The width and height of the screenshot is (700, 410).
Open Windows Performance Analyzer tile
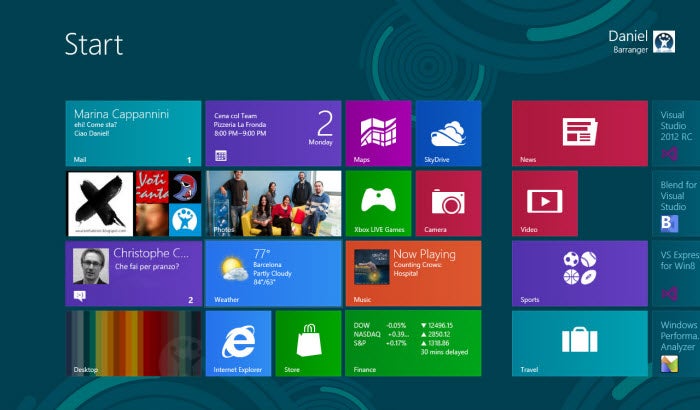coord(676,343)
